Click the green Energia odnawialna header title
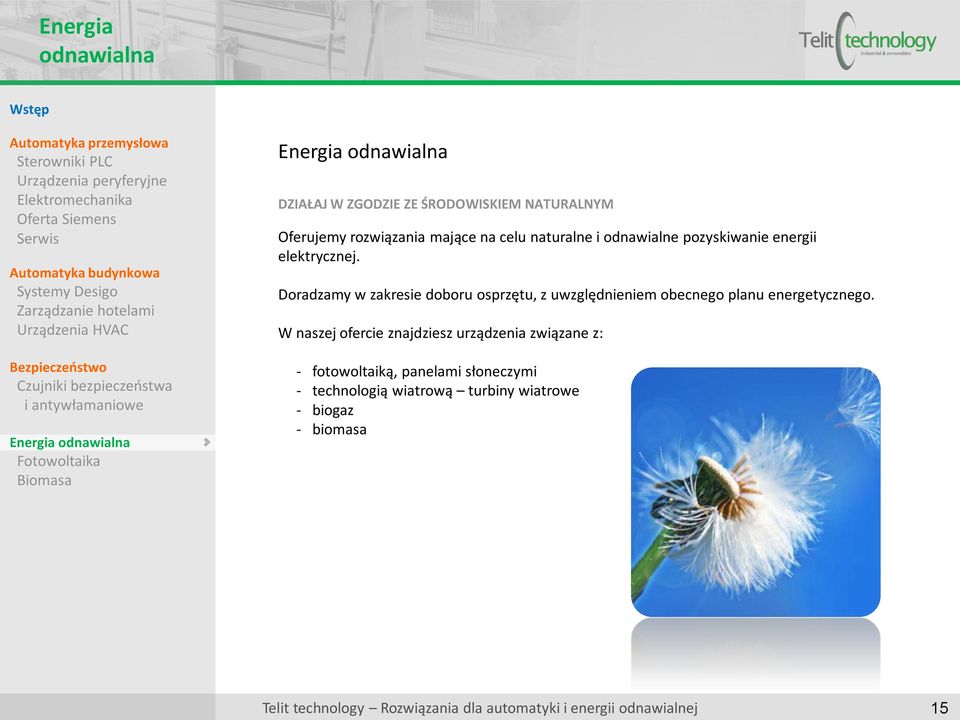The image size is (960, 720). tap(96, 41)
